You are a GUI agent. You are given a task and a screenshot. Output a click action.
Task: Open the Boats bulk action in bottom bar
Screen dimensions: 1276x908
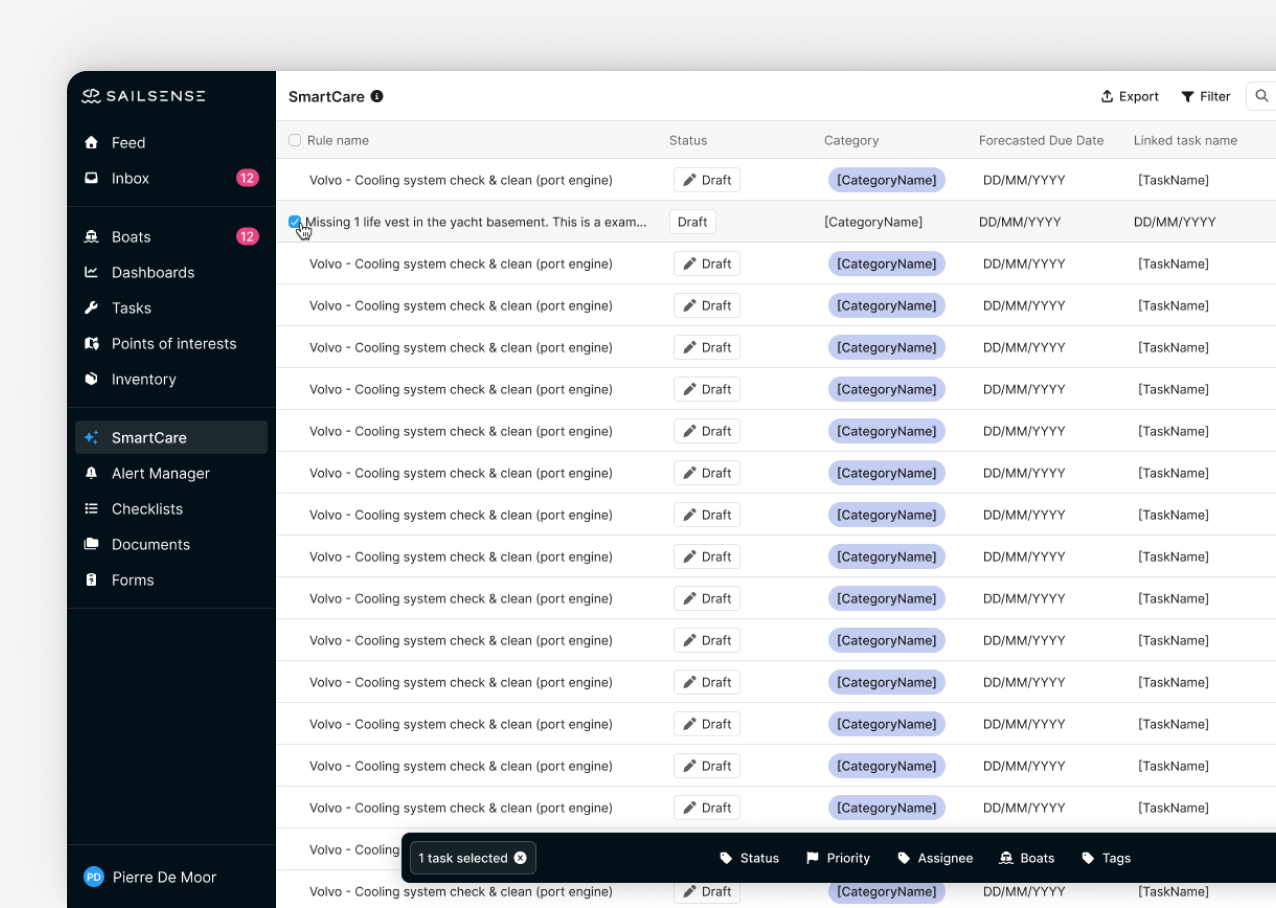pos(1027,858)
